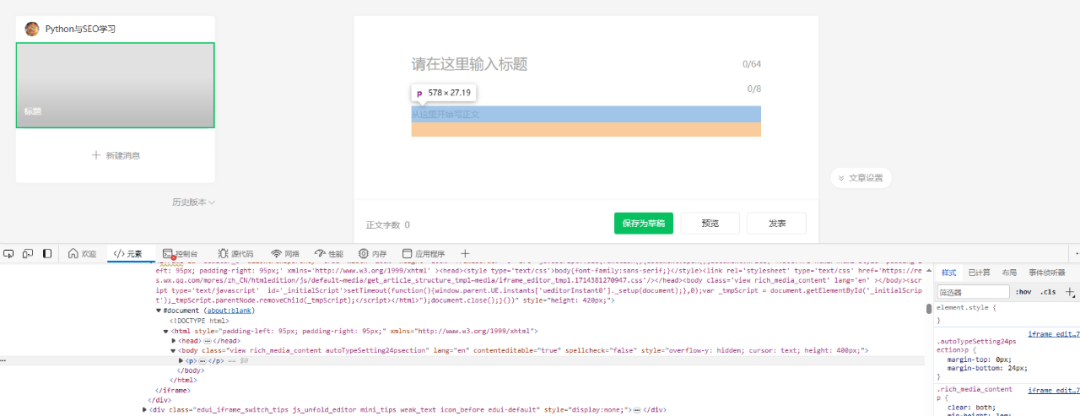Click the three-dot gutter menu beside the p row
The image size is (1080, 416).
point(3,361)
